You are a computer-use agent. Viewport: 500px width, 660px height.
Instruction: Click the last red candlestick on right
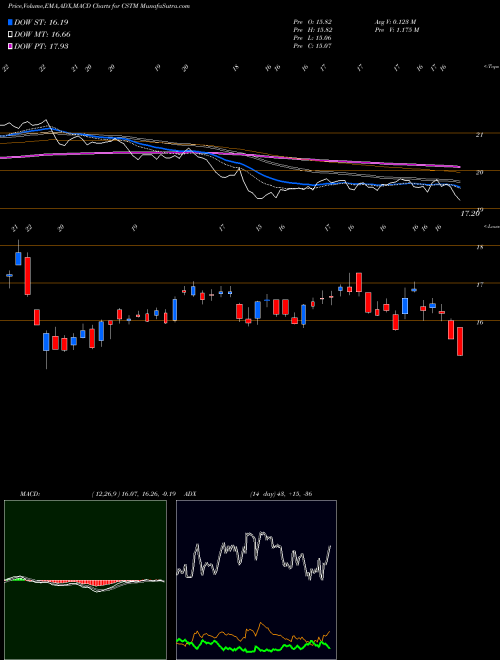point(460,341)
